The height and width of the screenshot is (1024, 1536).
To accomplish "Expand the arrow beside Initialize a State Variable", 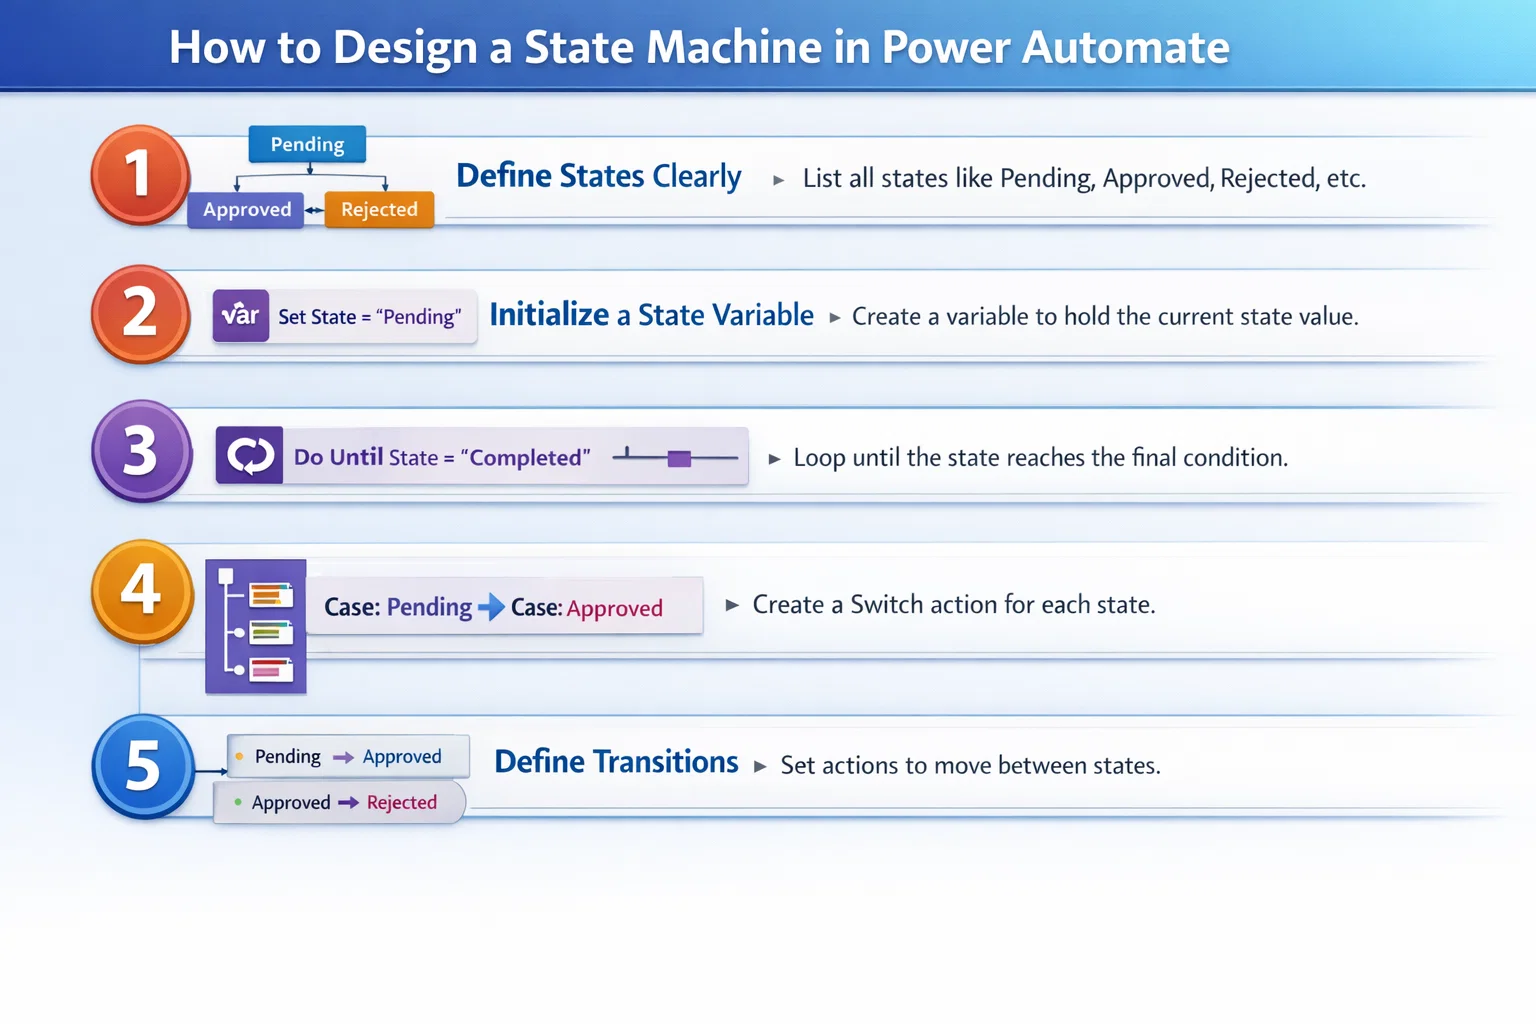I will tap(833, 316).
